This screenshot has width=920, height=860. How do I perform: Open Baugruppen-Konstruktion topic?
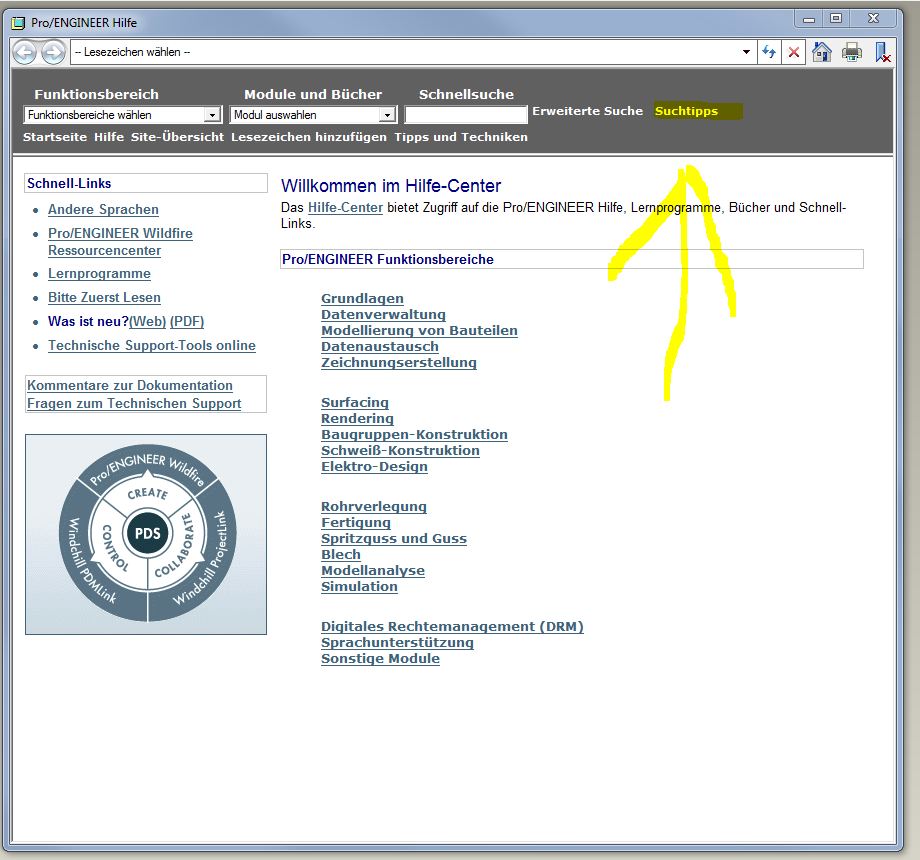[x=414, y=435]
